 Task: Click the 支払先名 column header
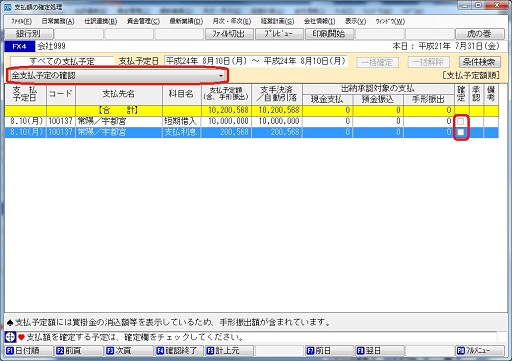pos(119,94)
